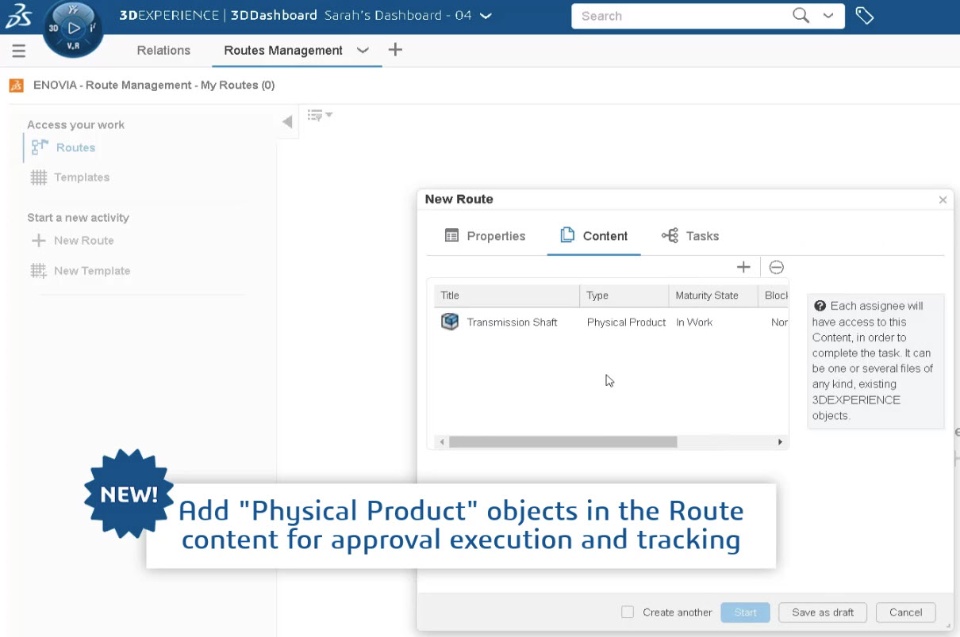The height and width of the screenshot is (637, 960).
Task: Toggle the Create another checkbox
Action: tap(628, 612)
